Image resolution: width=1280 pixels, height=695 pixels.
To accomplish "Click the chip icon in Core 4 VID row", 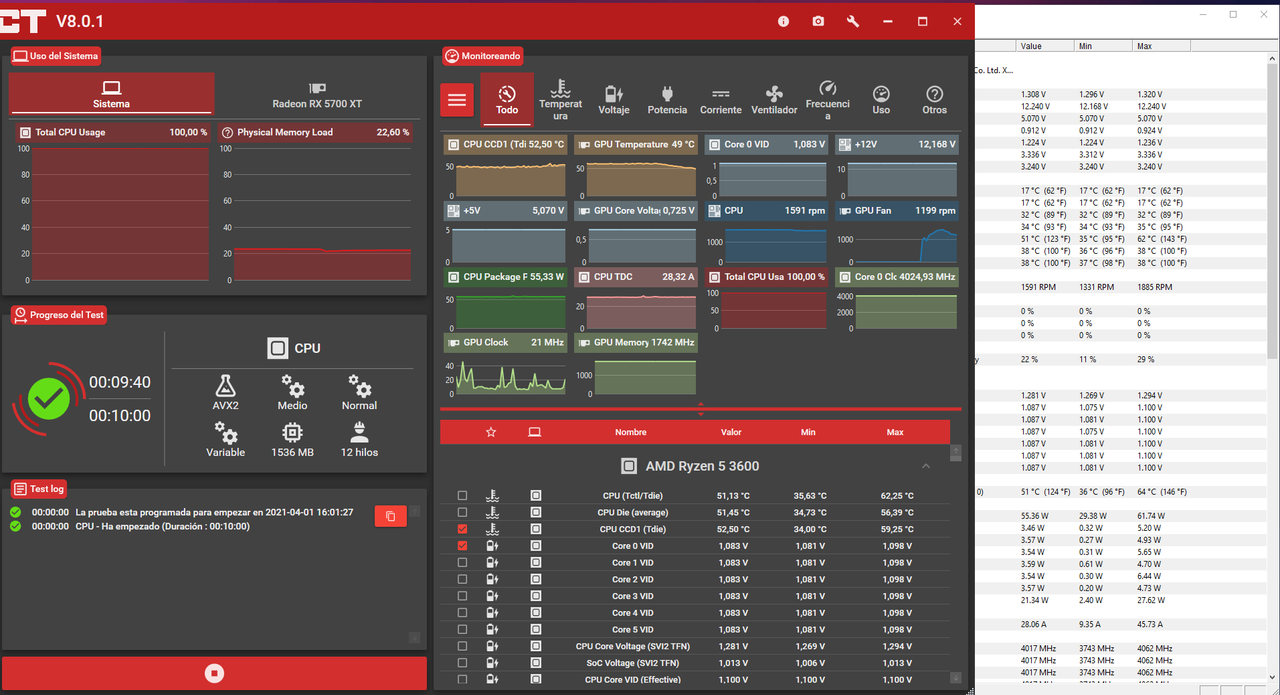I will (535, 612).
